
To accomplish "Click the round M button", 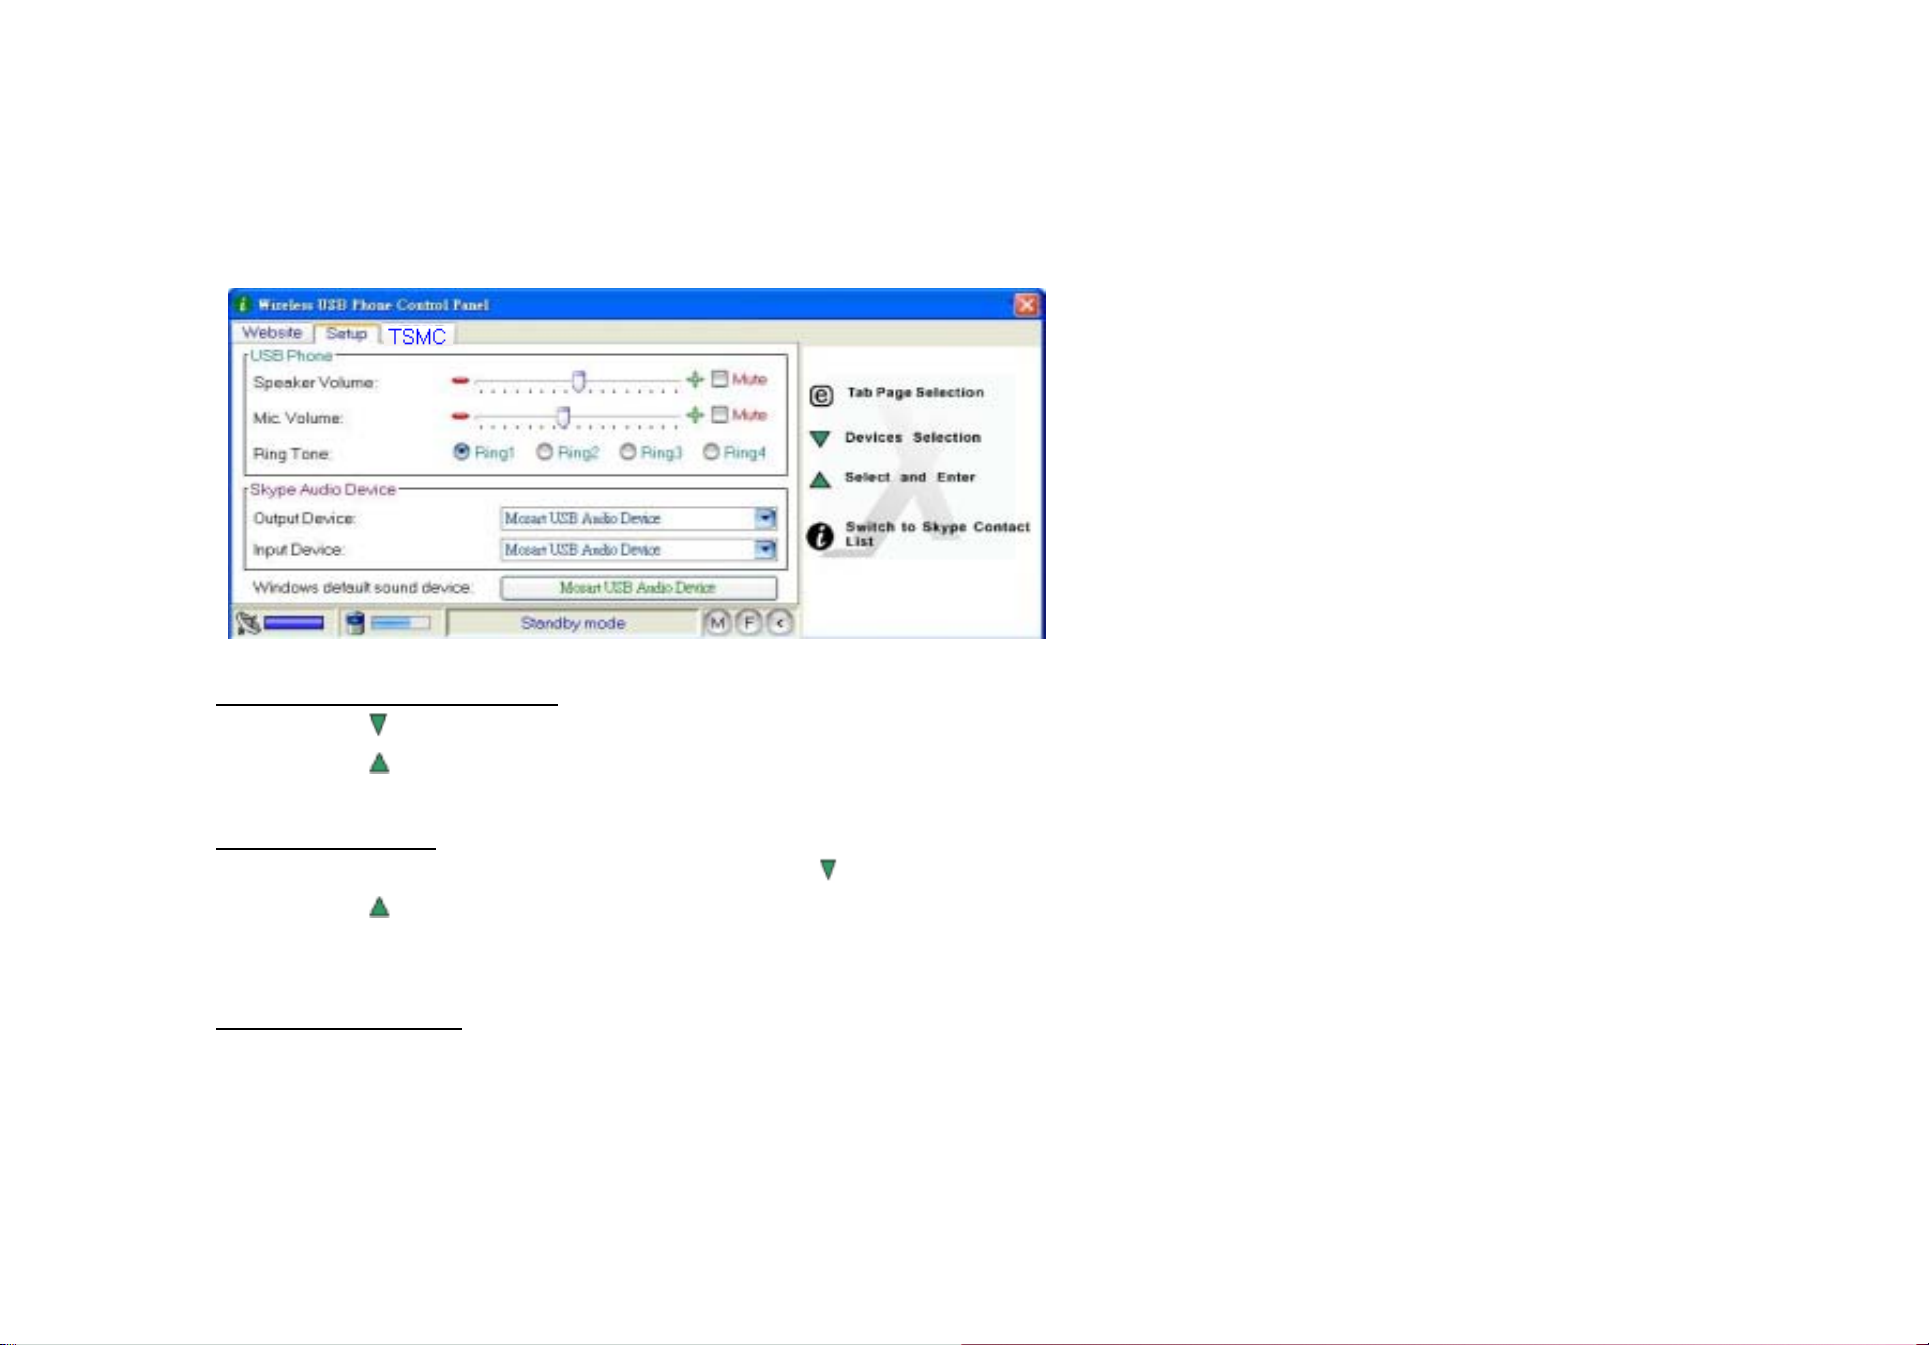I will (717, 623).
